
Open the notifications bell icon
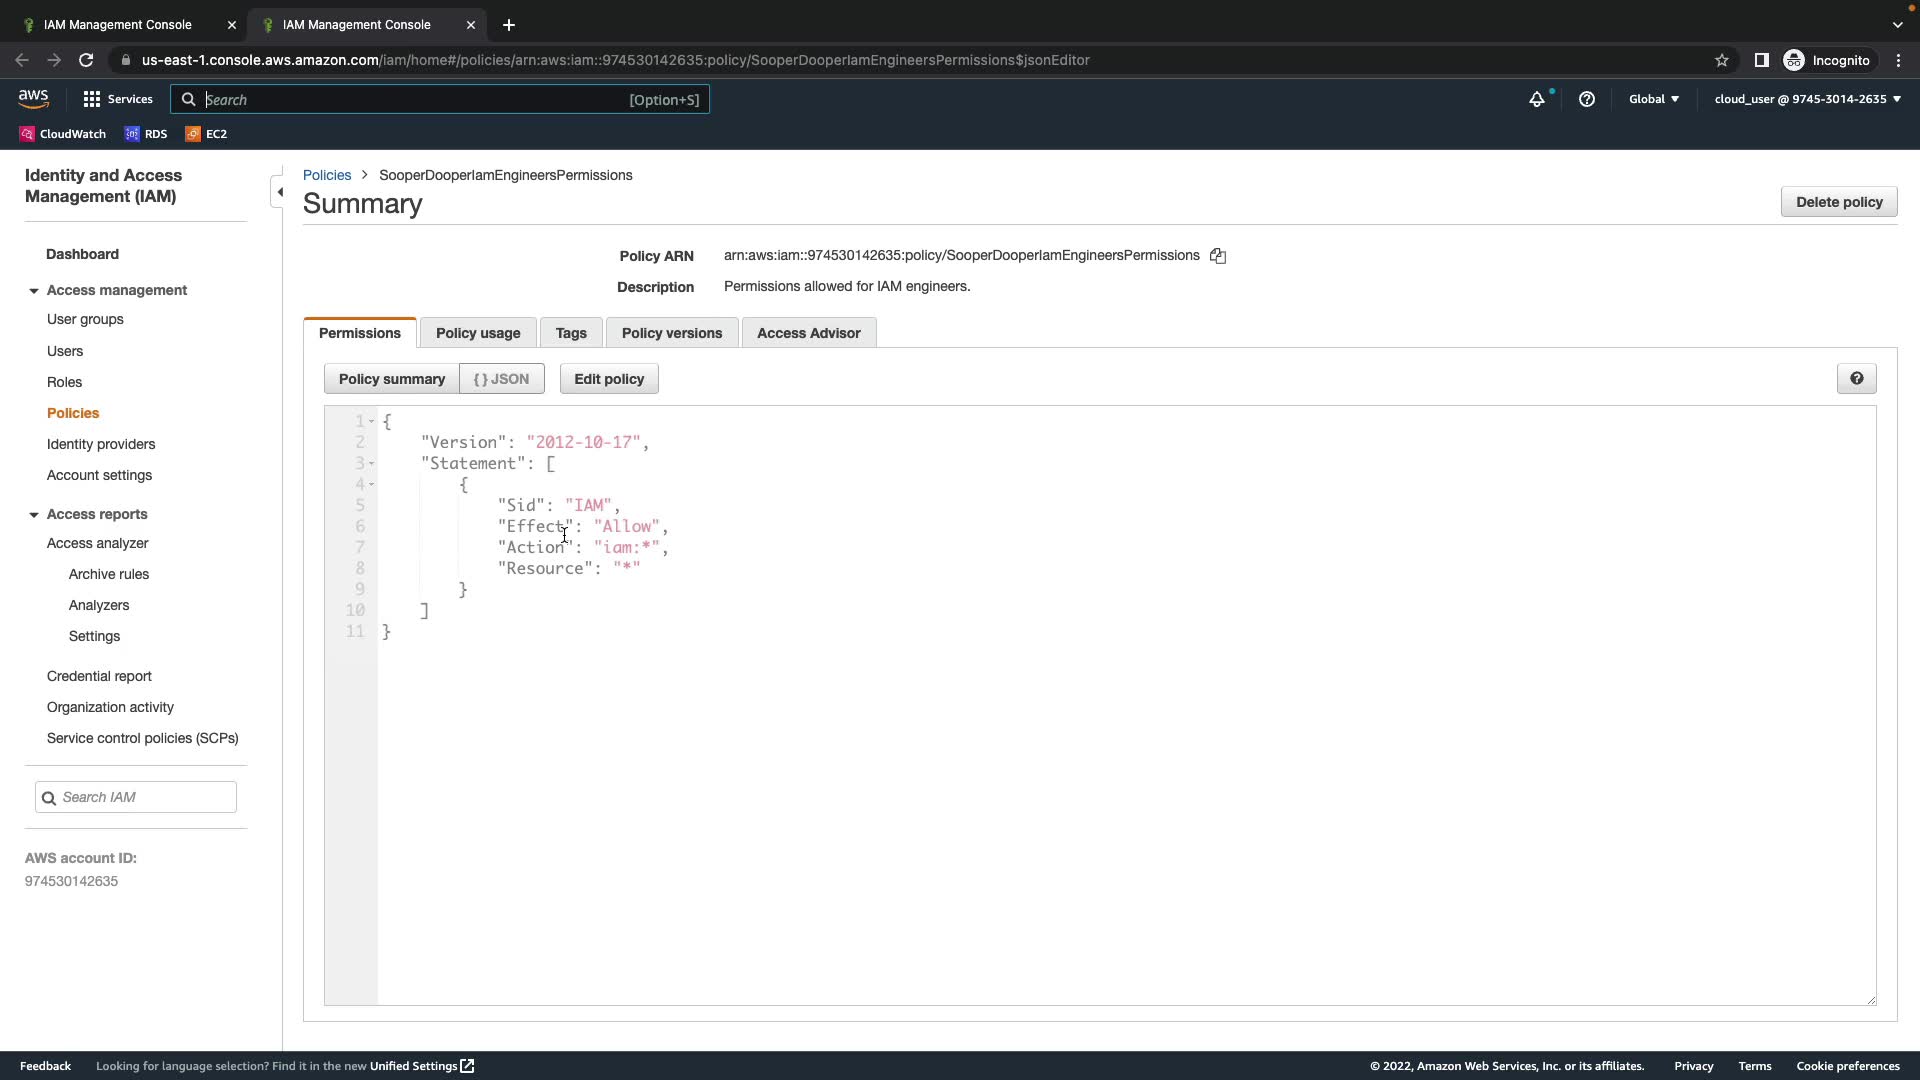click(x=1537, y=99)
